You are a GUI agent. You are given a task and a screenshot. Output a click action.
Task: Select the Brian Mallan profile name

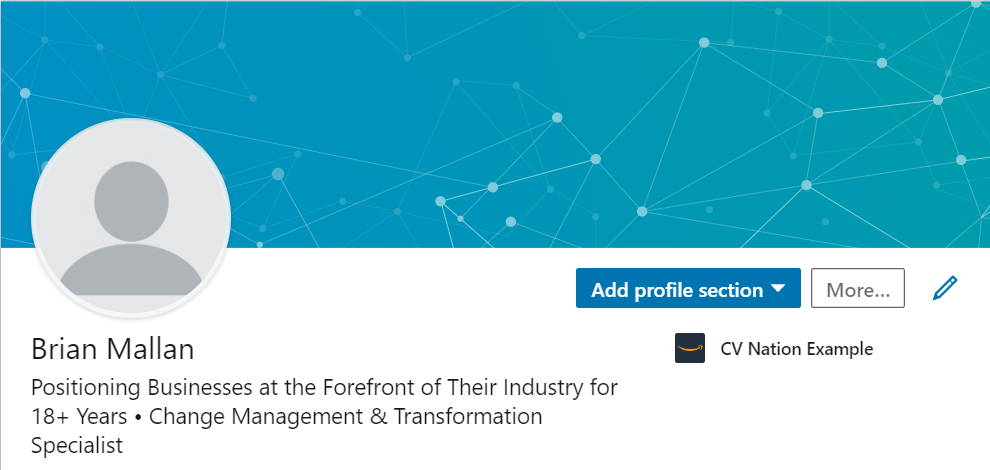112,349
